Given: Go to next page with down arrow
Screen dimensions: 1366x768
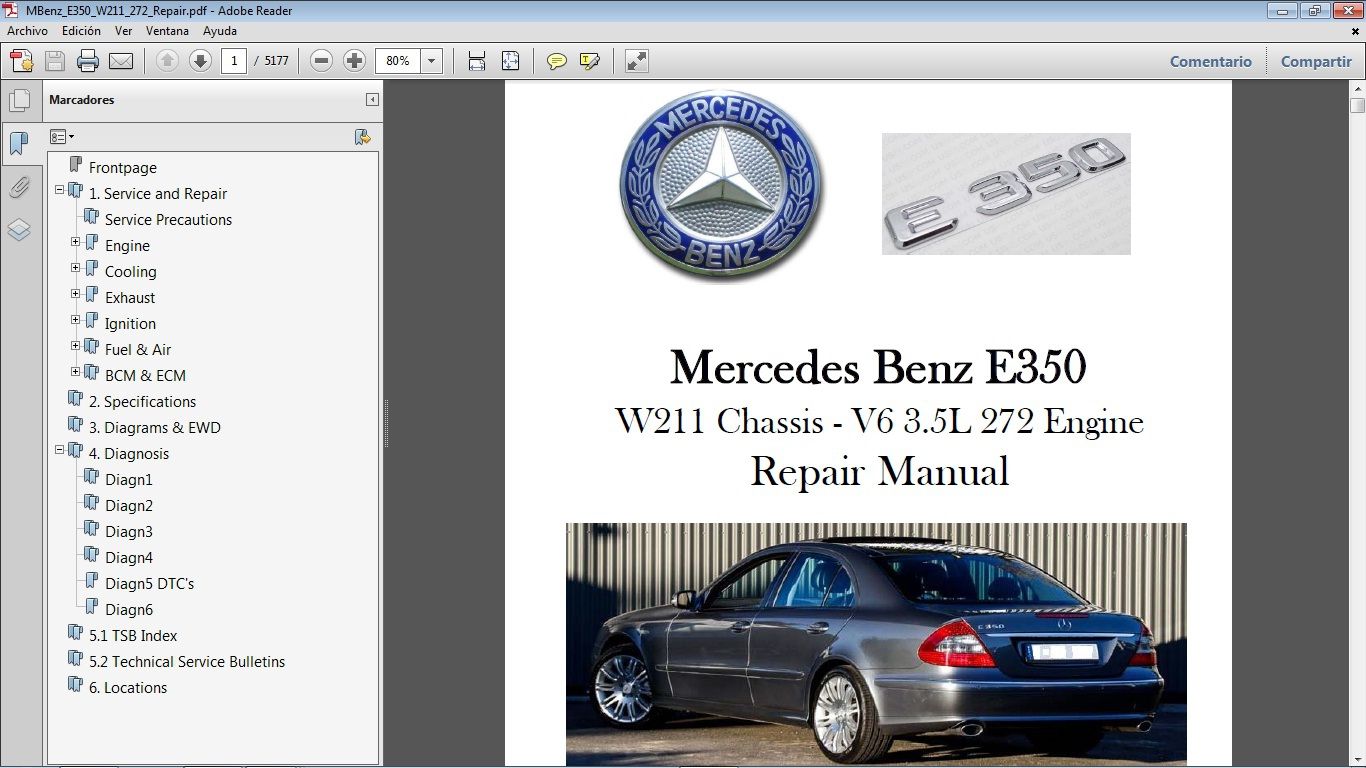Looking at the screenshot, I should (x=200, y=61).
